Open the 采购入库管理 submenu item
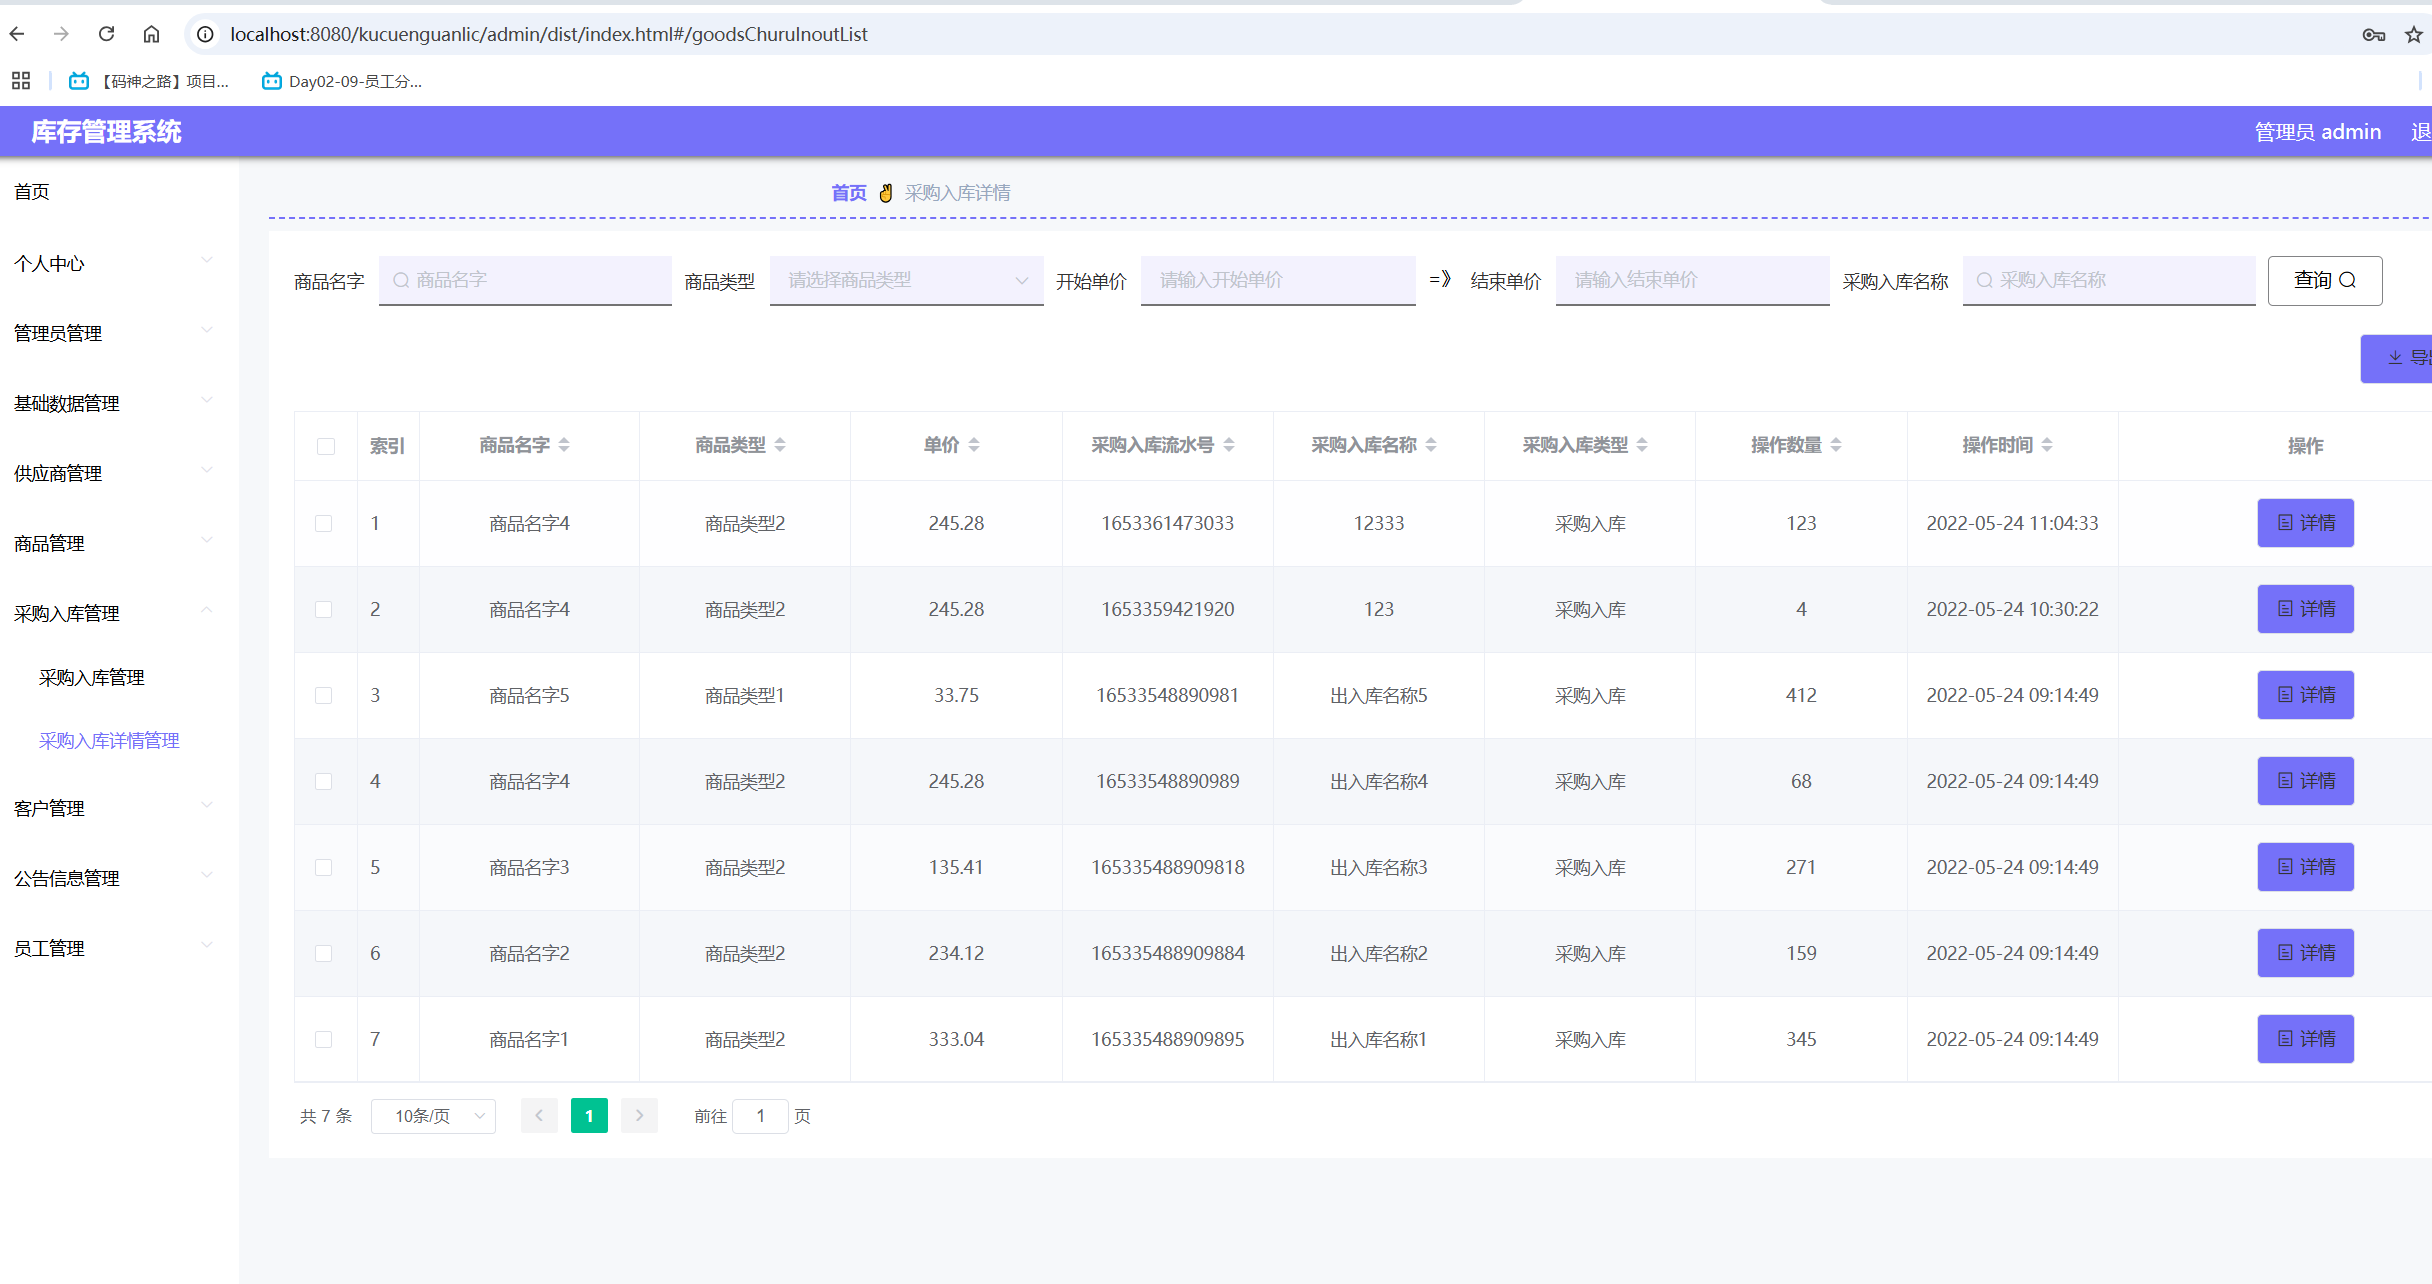Screen dimensions: 2432x1284 click(x=92, y=677)
